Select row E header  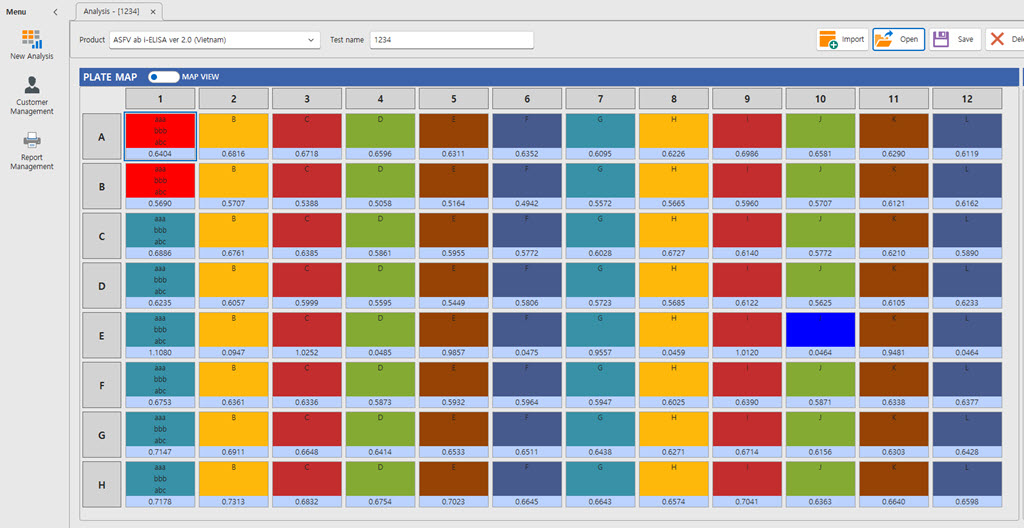click(x=101, y=336)
